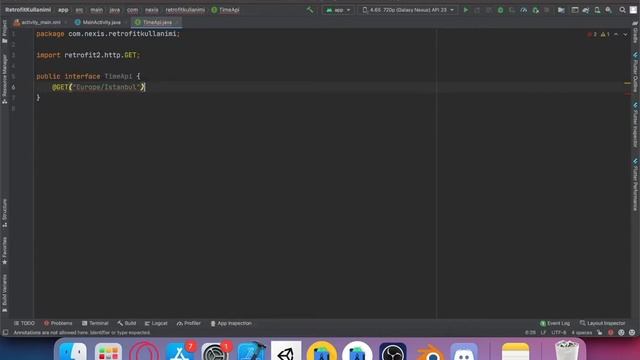Open App Store from the Dock

179,352
